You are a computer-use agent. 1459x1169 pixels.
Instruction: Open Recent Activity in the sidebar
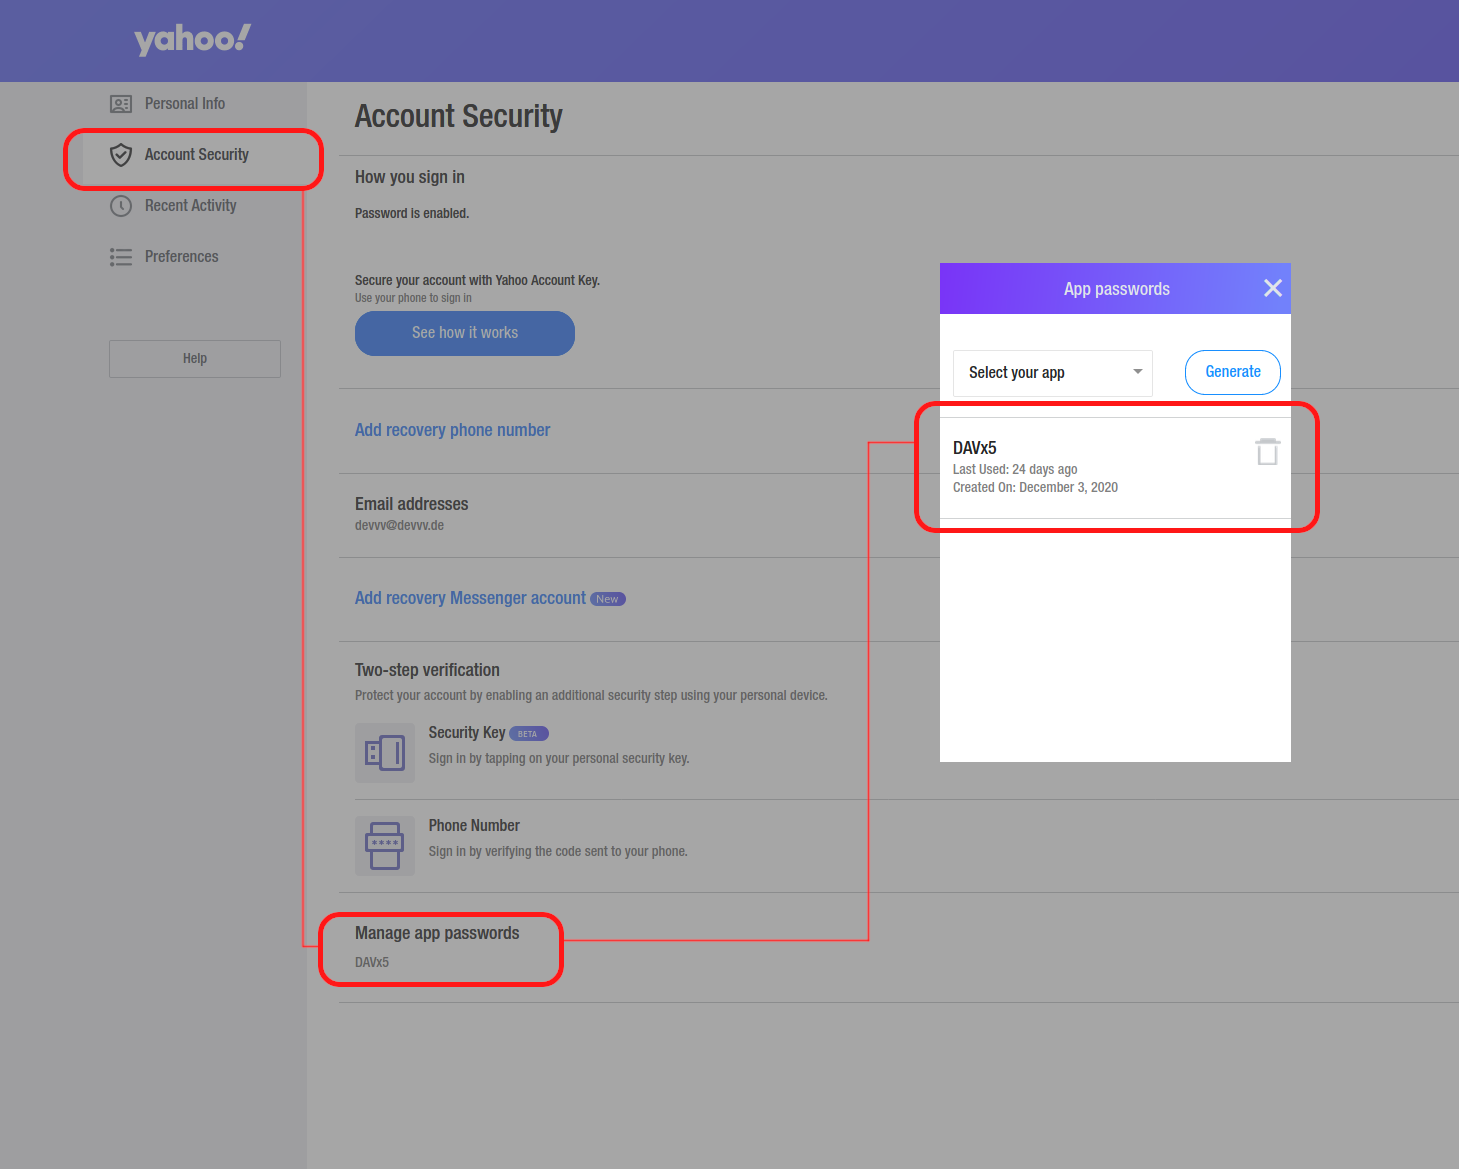[x=190, y=206]
